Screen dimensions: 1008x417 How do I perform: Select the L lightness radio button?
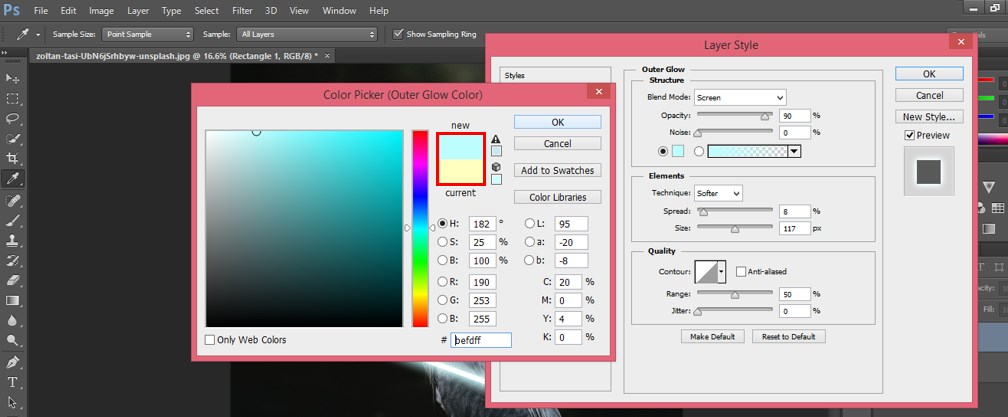click(530, 224)
